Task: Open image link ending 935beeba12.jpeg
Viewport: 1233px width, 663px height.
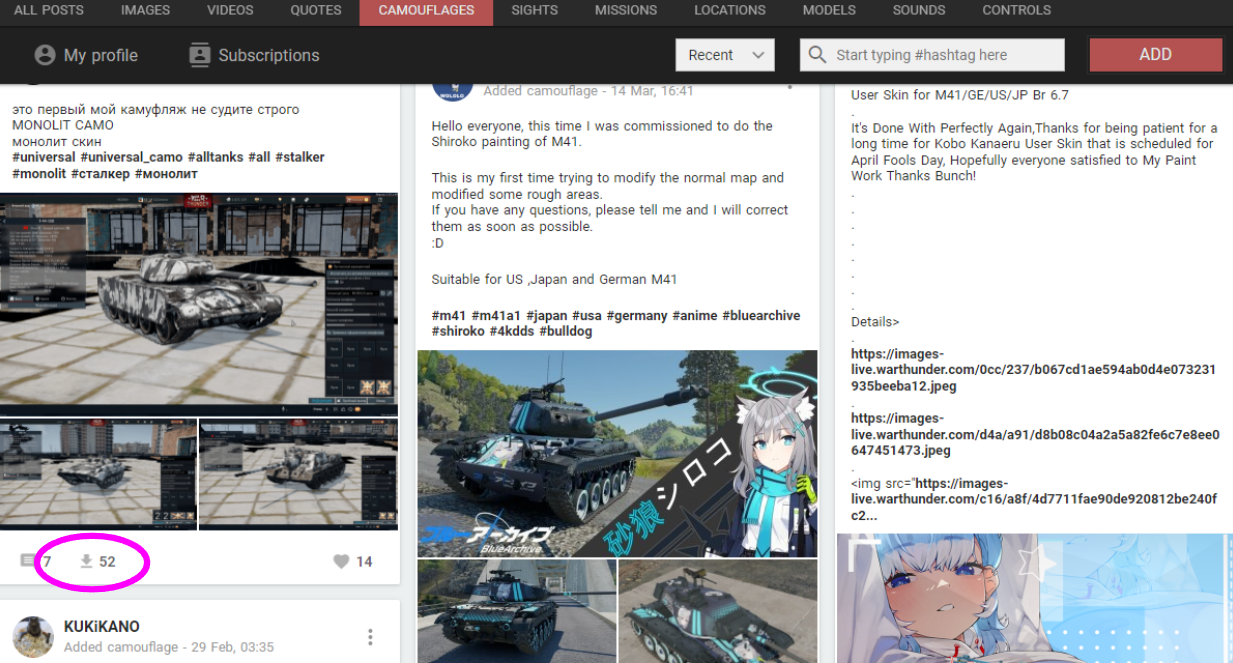Action: (1033, 369)
